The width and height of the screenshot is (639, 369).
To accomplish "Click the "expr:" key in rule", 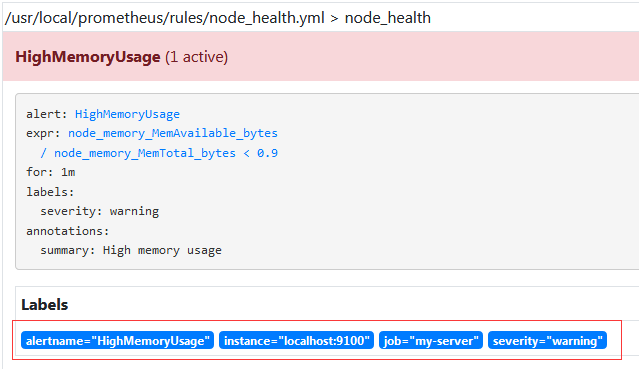I will [43, 133].
